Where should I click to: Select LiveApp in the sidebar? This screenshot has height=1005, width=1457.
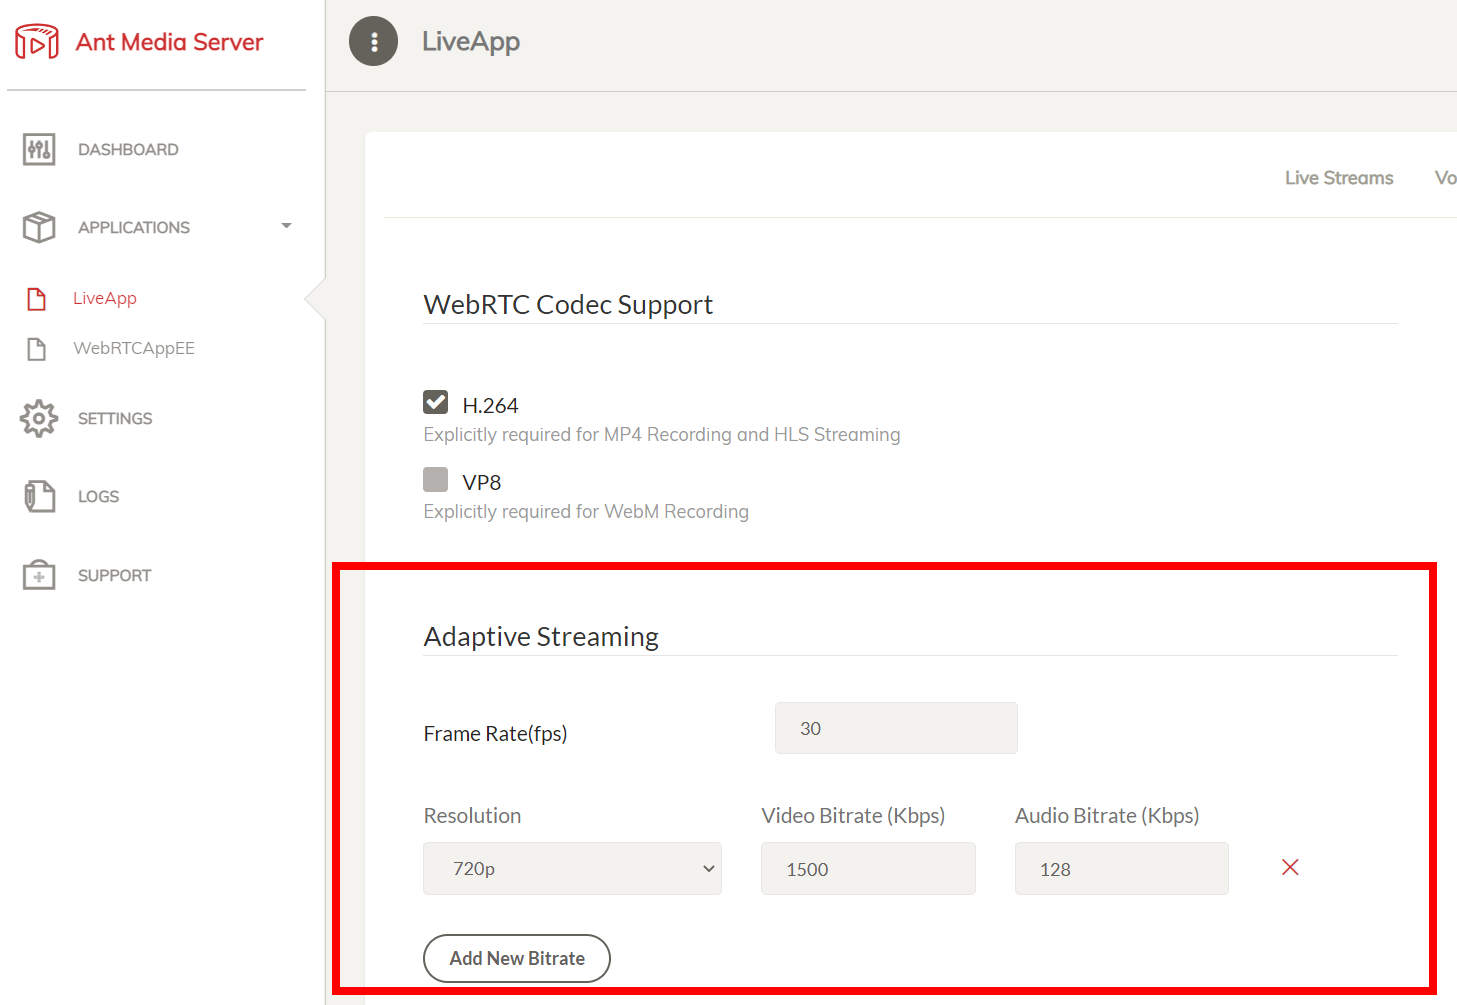105,298
